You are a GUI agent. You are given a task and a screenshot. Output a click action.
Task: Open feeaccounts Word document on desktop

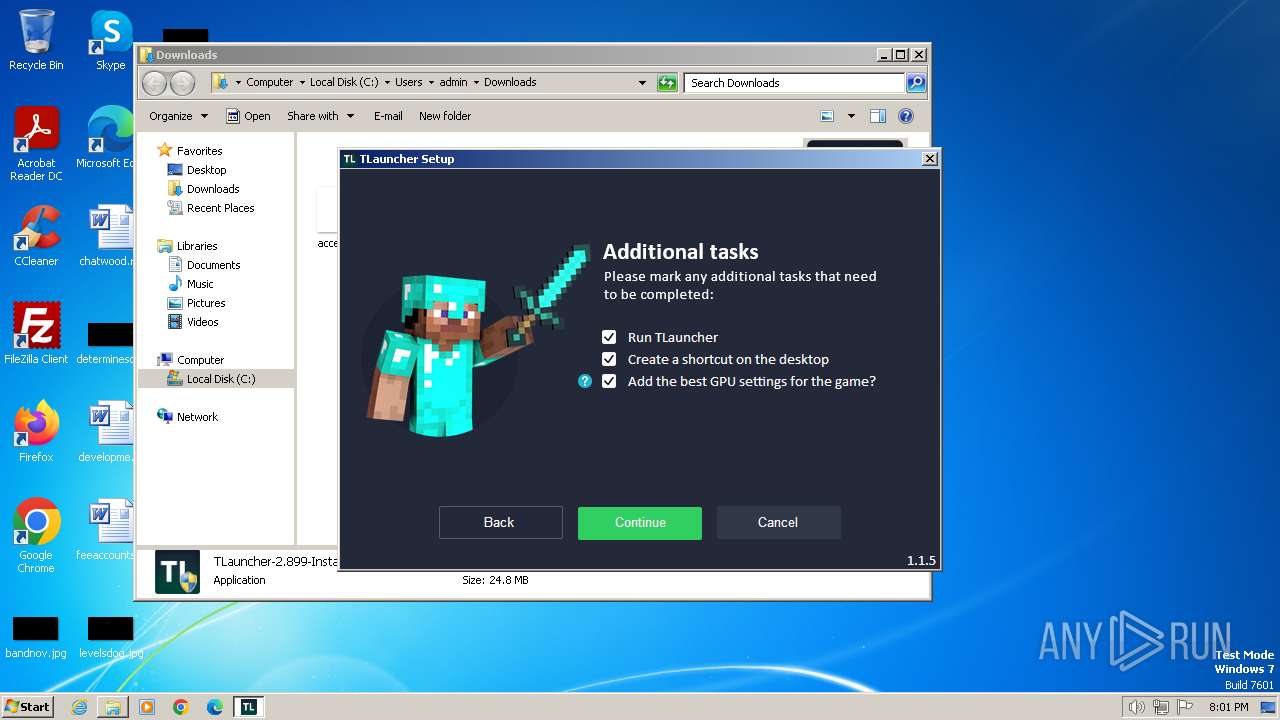[108, 529]
